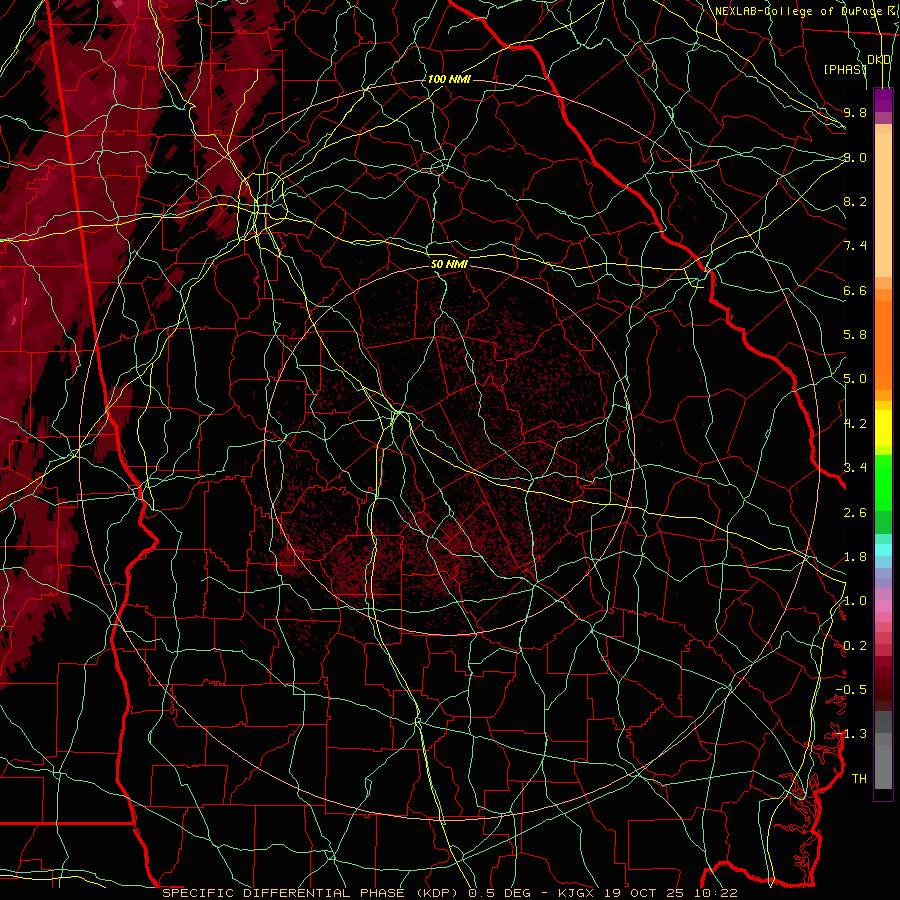Click the "2.6" color scale label
Image resolution: width=900 pixels, height=900 pixels.
point(855,513)
